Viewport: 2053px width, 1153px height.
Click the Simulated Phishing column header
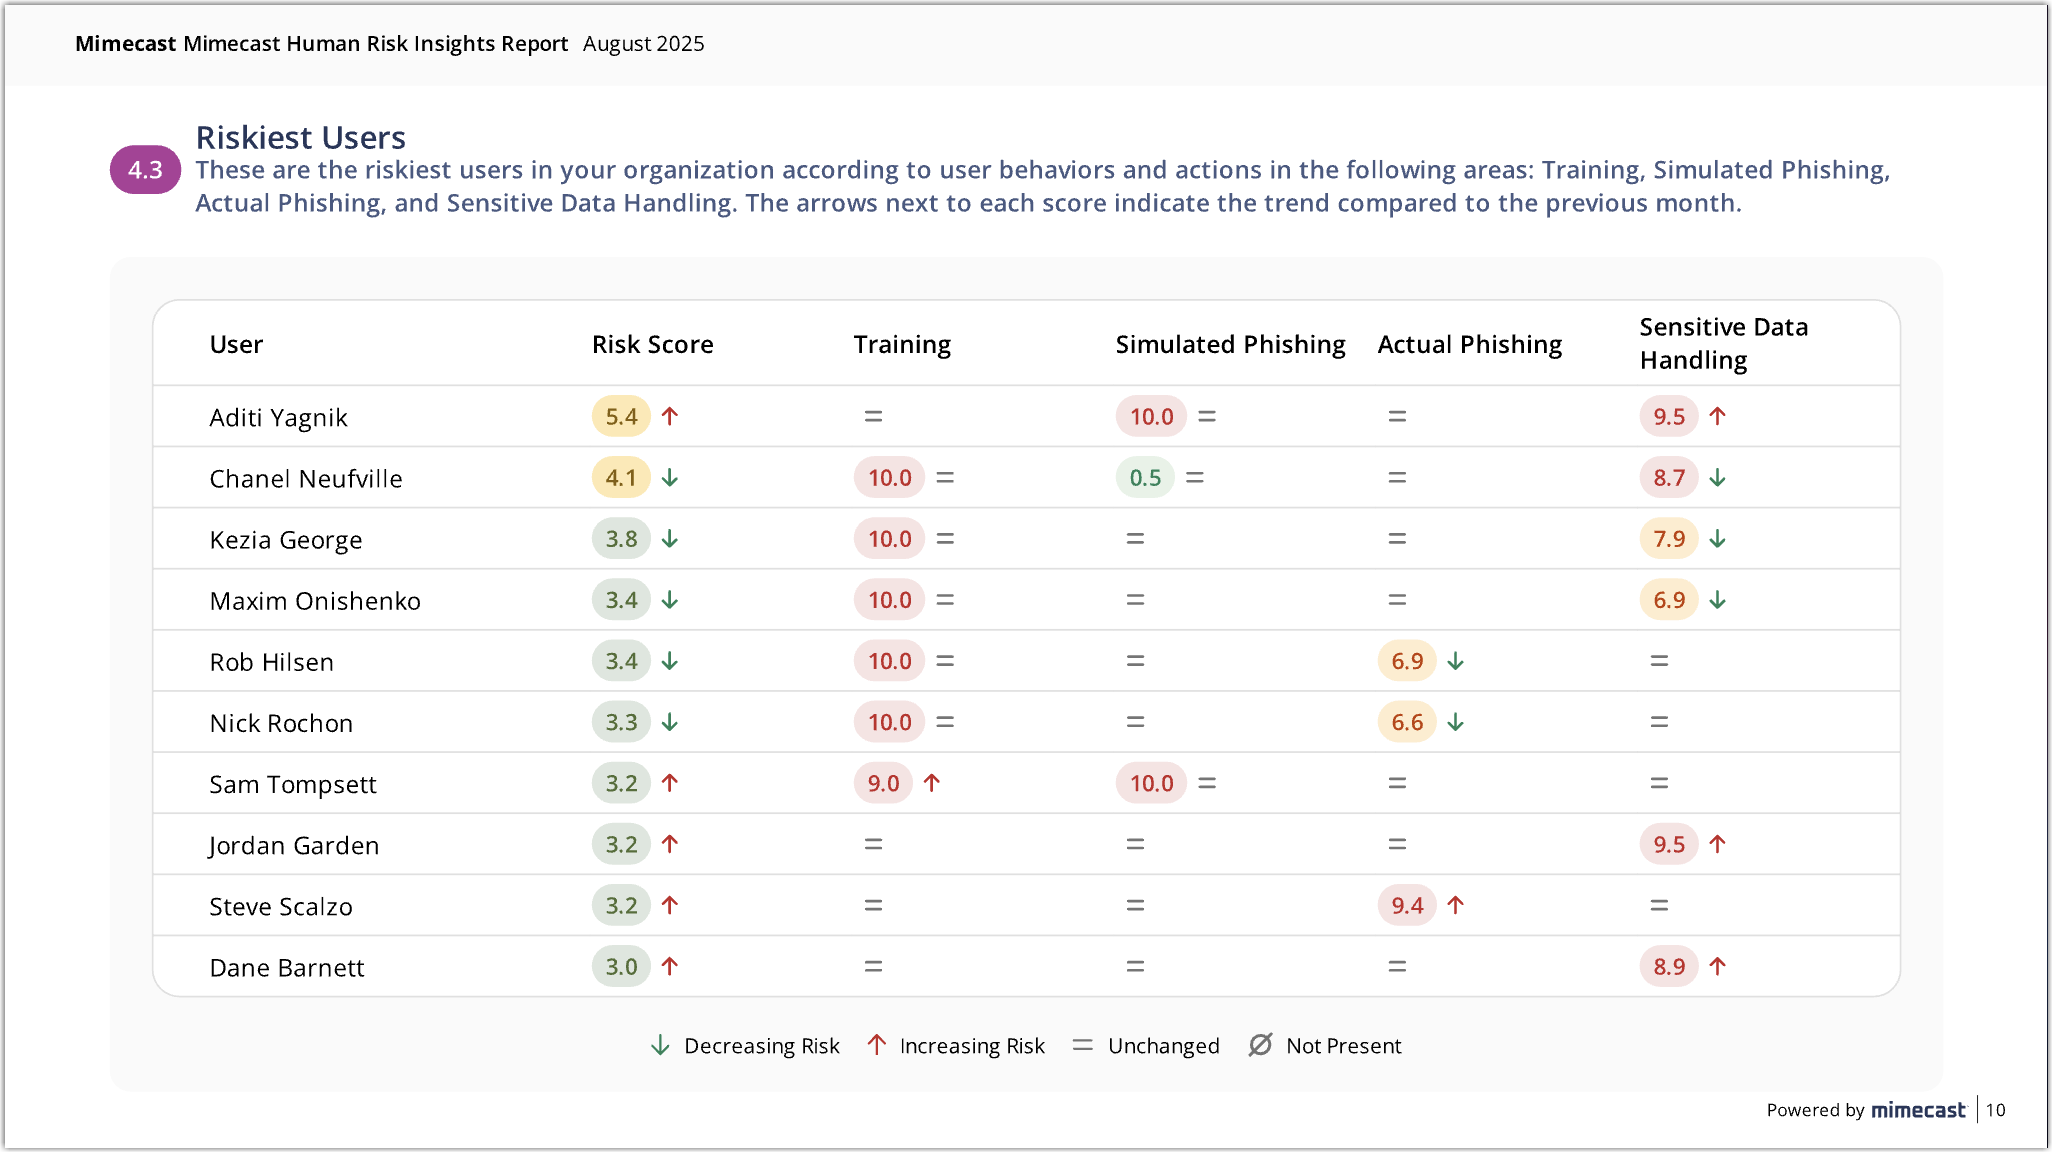(x=1230, y=344)
